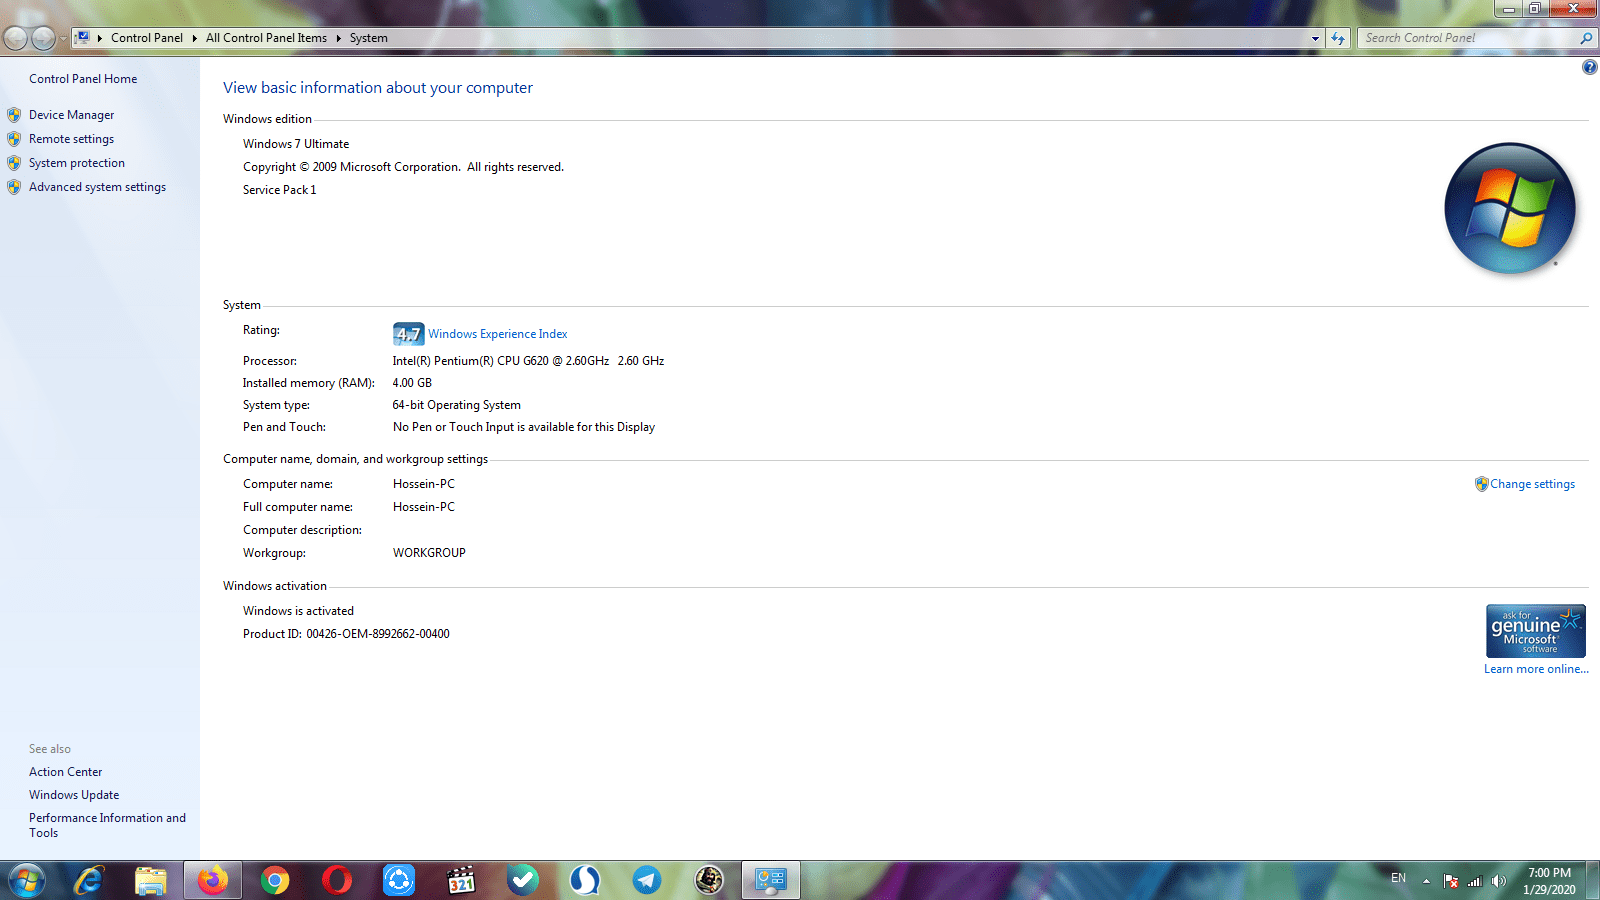Viewport: 1600px width, 900px height.
Task: Click the Windows Experience Index 4.7 badge
Action: 408,334
